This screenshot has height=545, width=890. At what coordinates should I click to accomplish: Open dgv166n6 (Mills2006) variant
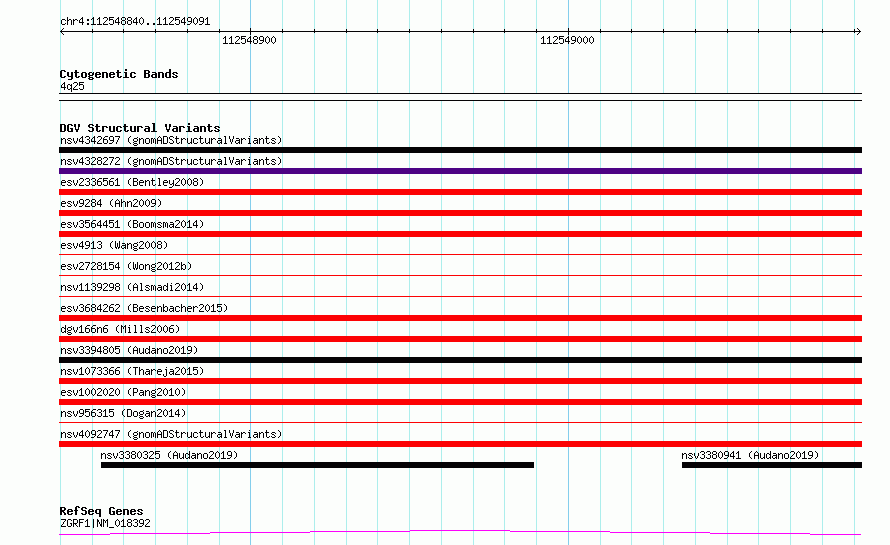[120, 329]
